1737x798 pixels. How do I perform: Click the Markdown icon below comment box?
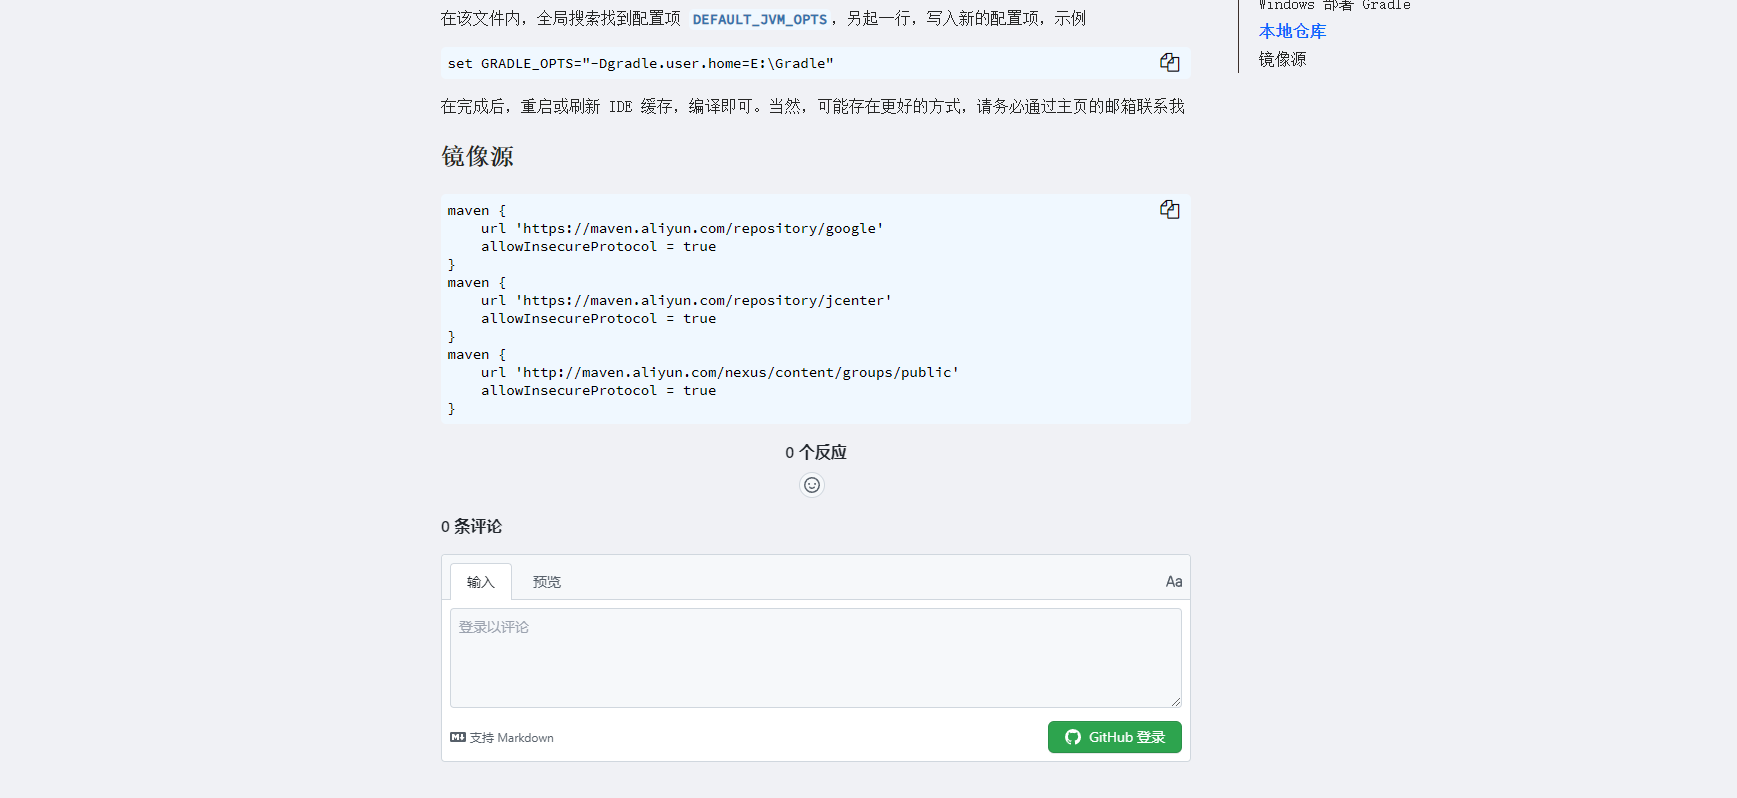pyautogui.click(x=458, y=737)
